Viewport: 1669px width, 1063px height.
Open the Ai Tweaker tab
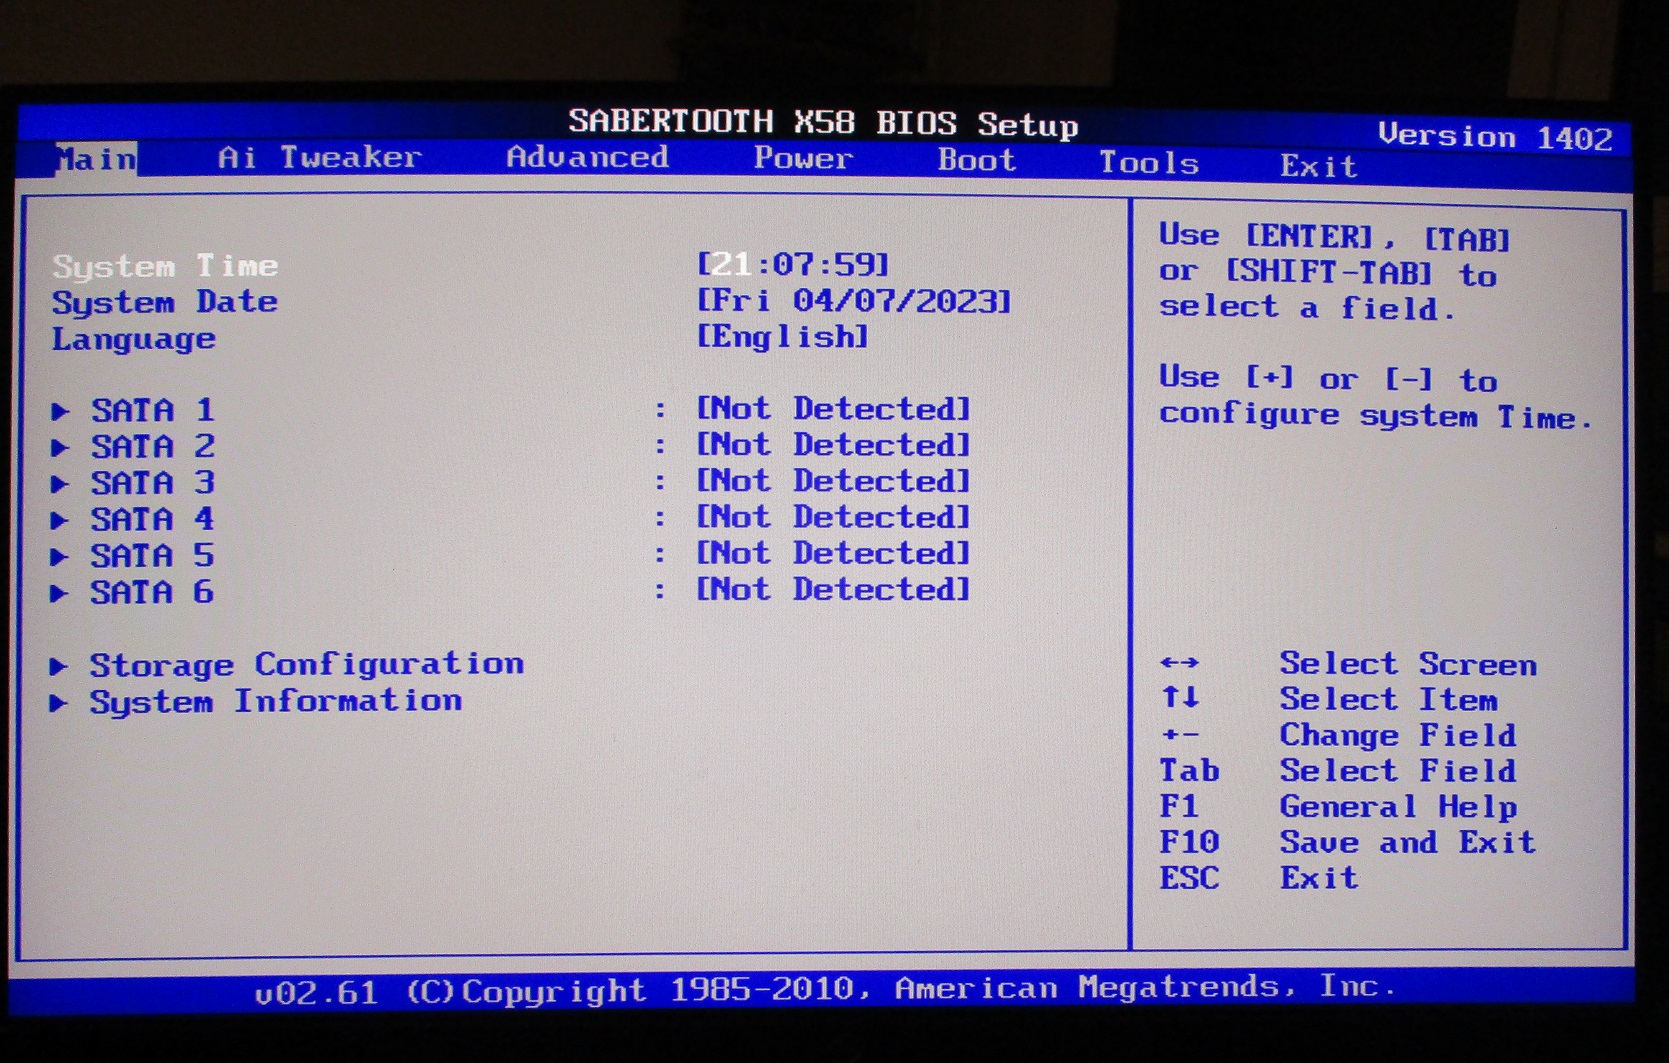(320, 158)
